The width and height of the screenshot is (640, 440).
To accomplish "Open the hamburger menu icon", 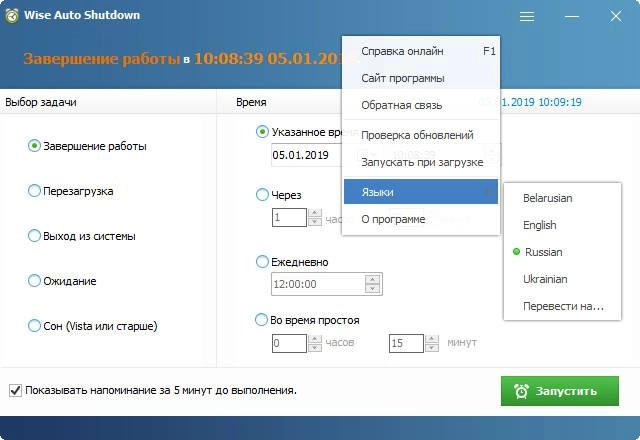I will 527,16.
